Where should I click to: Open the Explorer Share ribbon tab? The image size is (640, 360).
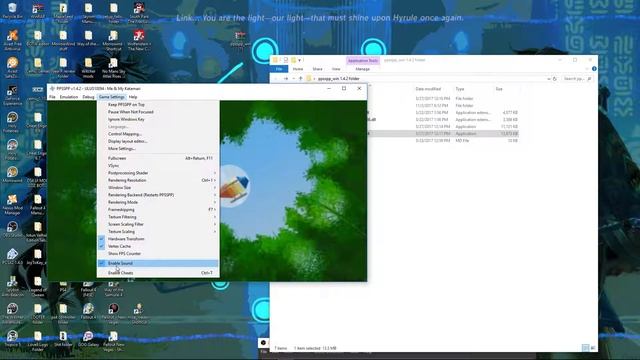(317, 69)
